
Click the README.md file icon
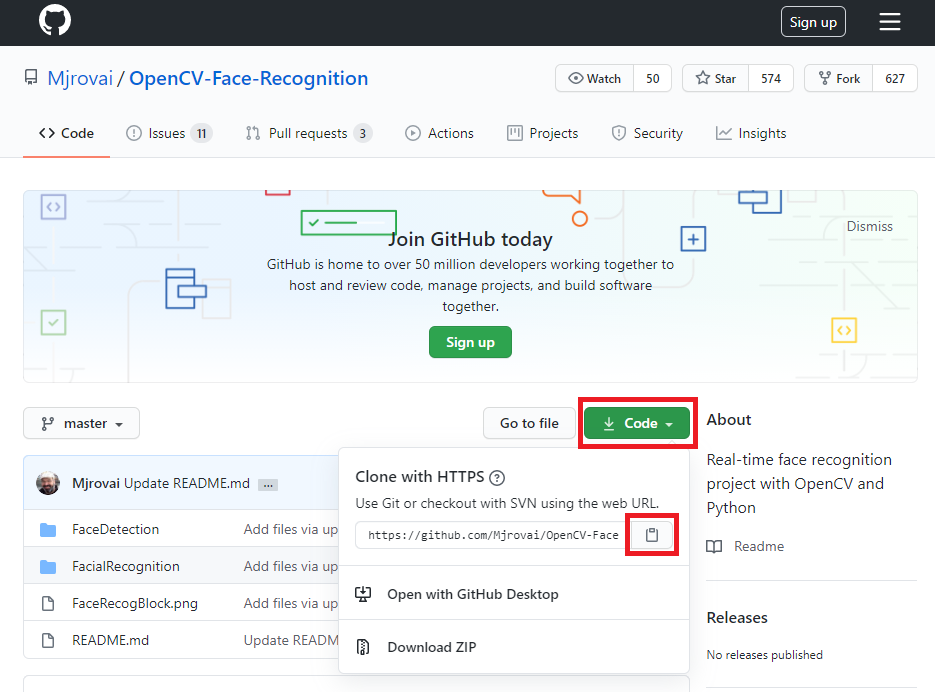click(x=48, y=641)
